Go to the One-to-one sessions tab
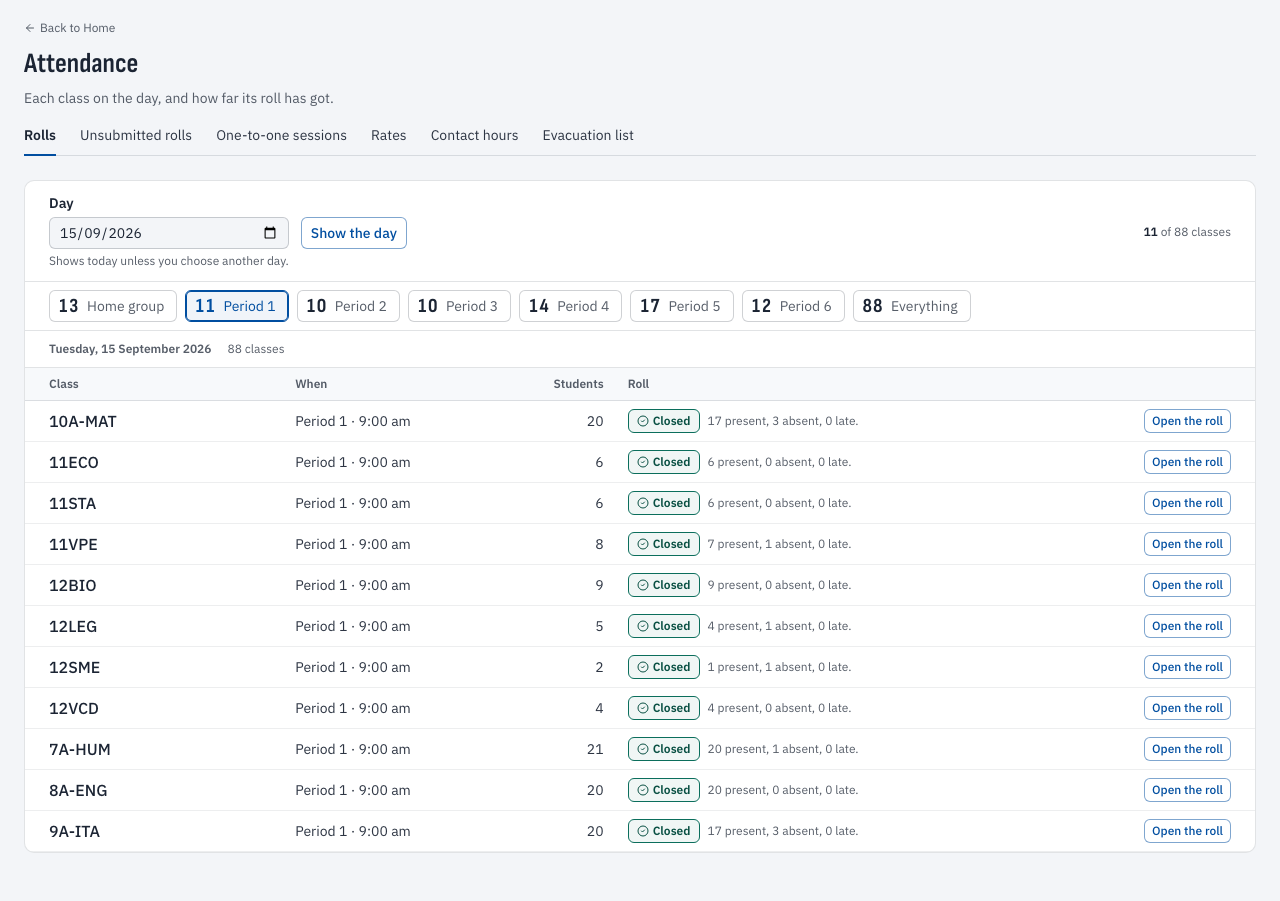The height and width of the screenshot is (901, 1280). pos(281,135)
